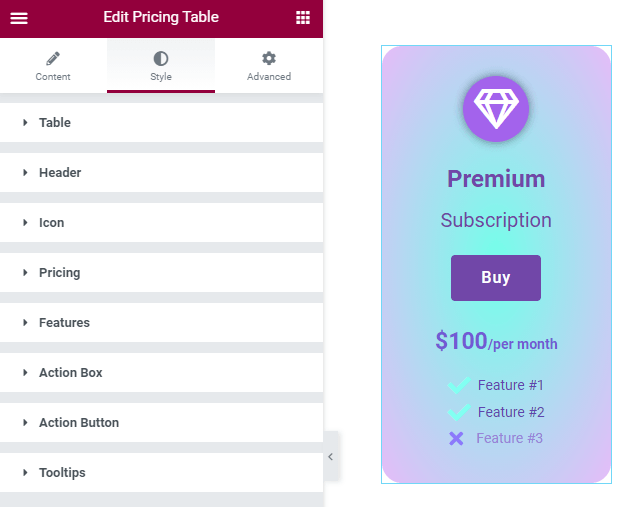The width and height of the screenshot is (627, 507).
Task: Expand the Features section
Action: 162,322
